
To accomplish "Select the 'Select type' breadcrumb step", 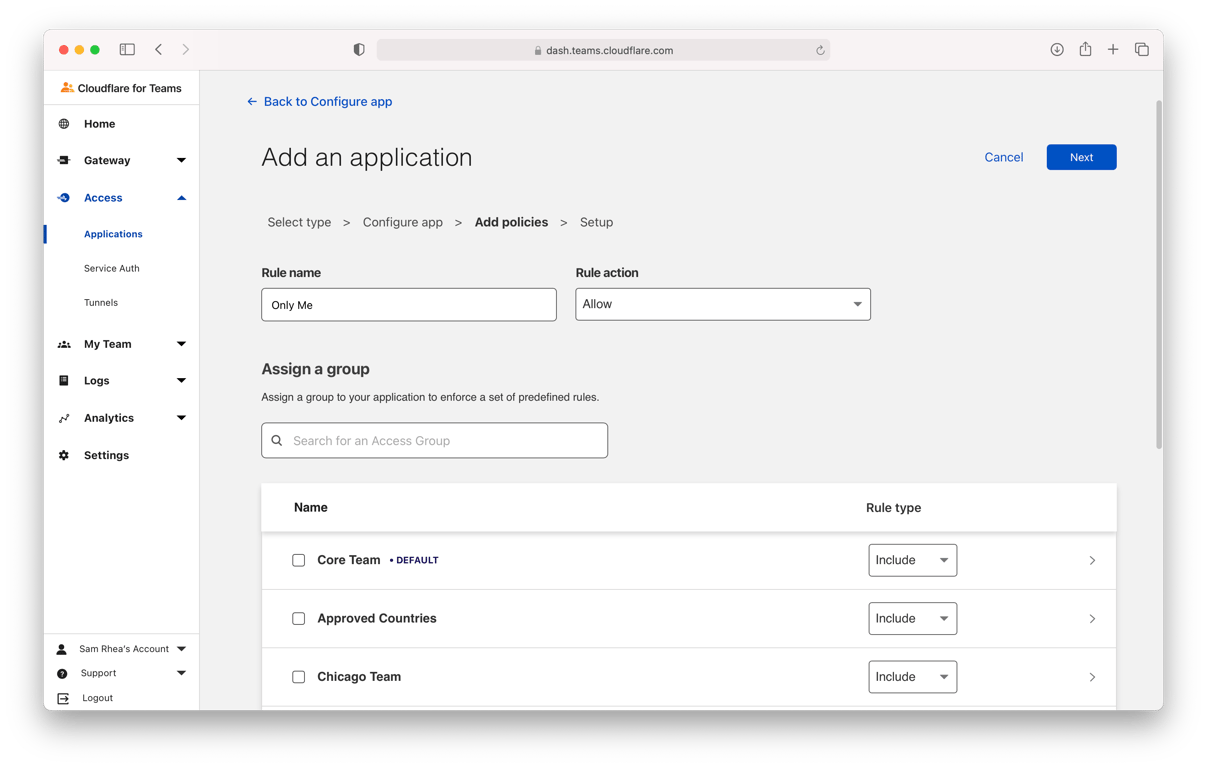I will pyautogui.click(x=299, y=222).
